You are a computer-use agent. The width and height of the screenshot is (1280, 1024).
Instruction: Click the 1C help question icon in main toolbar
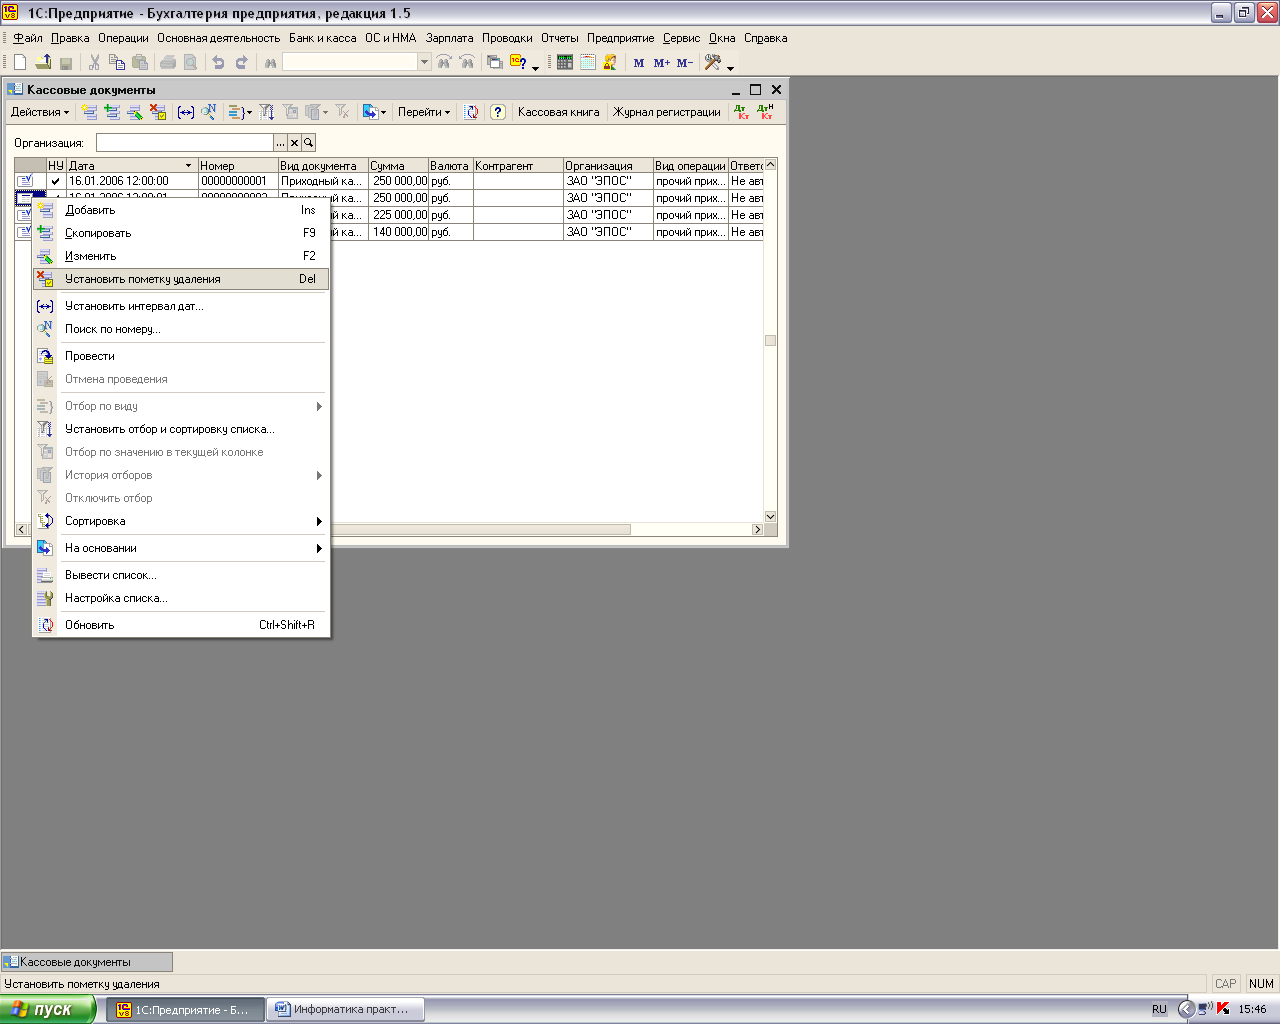click(x=518, y=62)
